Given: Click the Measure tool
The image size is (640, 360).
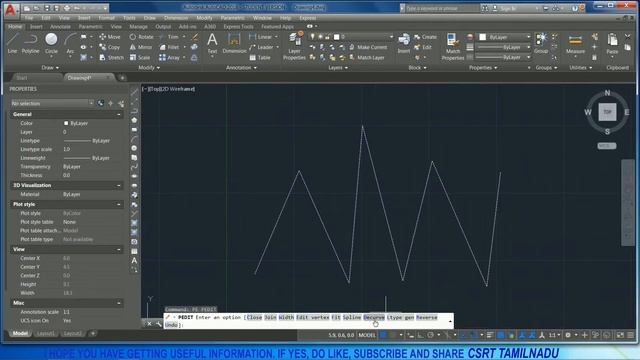Looking at the screenshot, I should (x=575, y=44).
